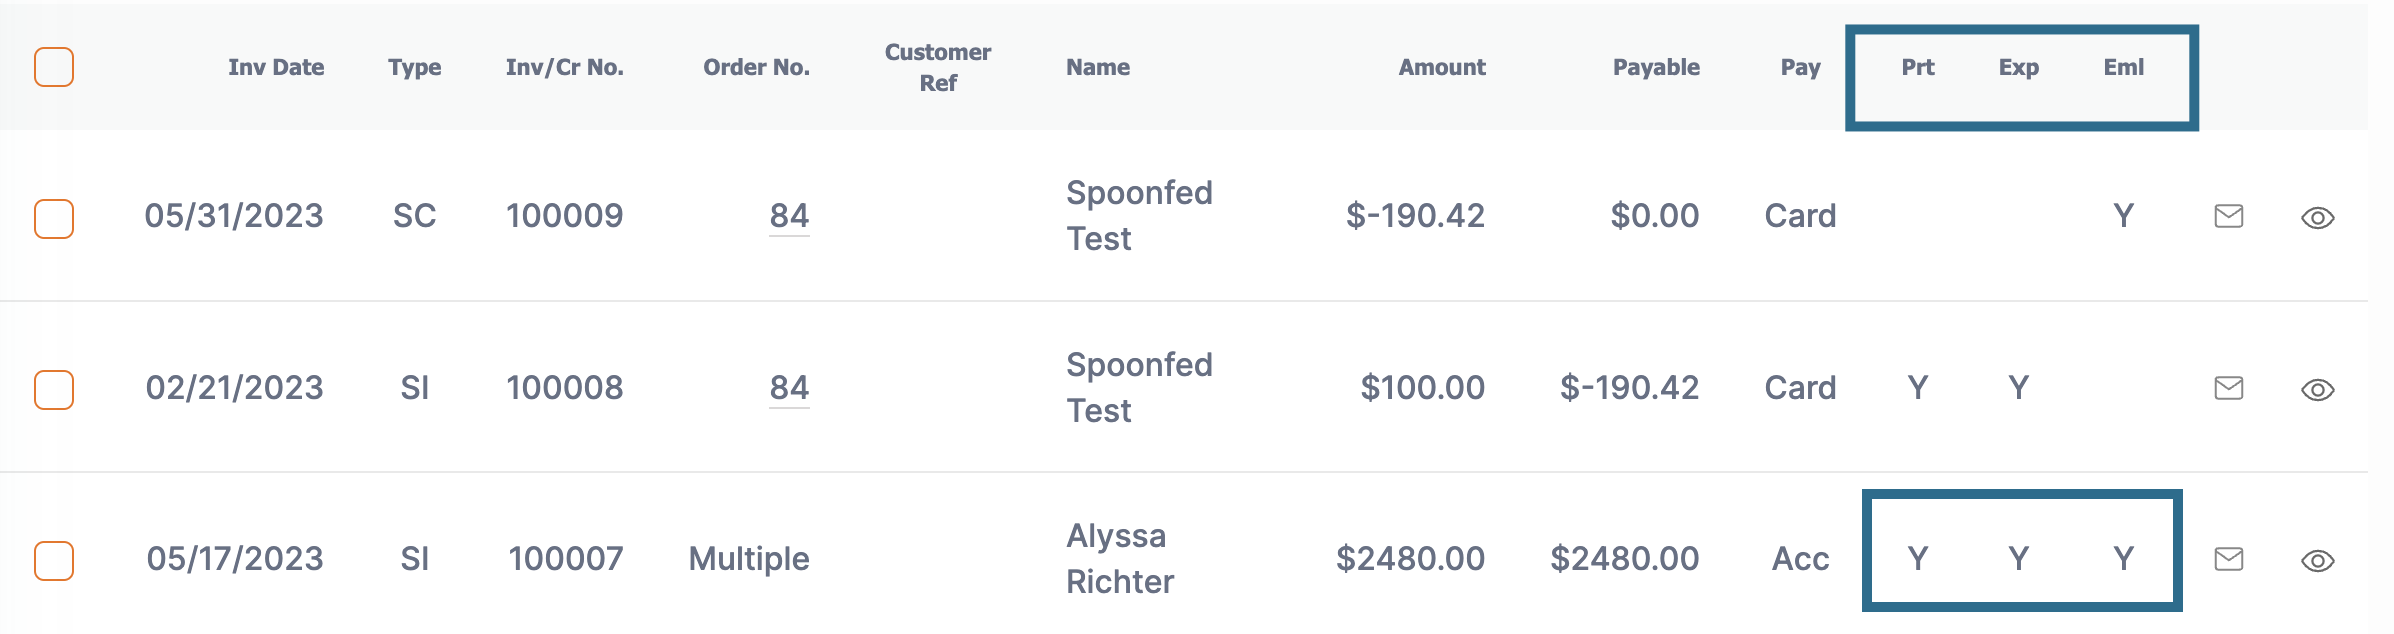This screenshot has height=634, width=2394.
Task: Click the envelope icon for invoice 100007
Action: pyautogui.click(x=2229, y=559)
